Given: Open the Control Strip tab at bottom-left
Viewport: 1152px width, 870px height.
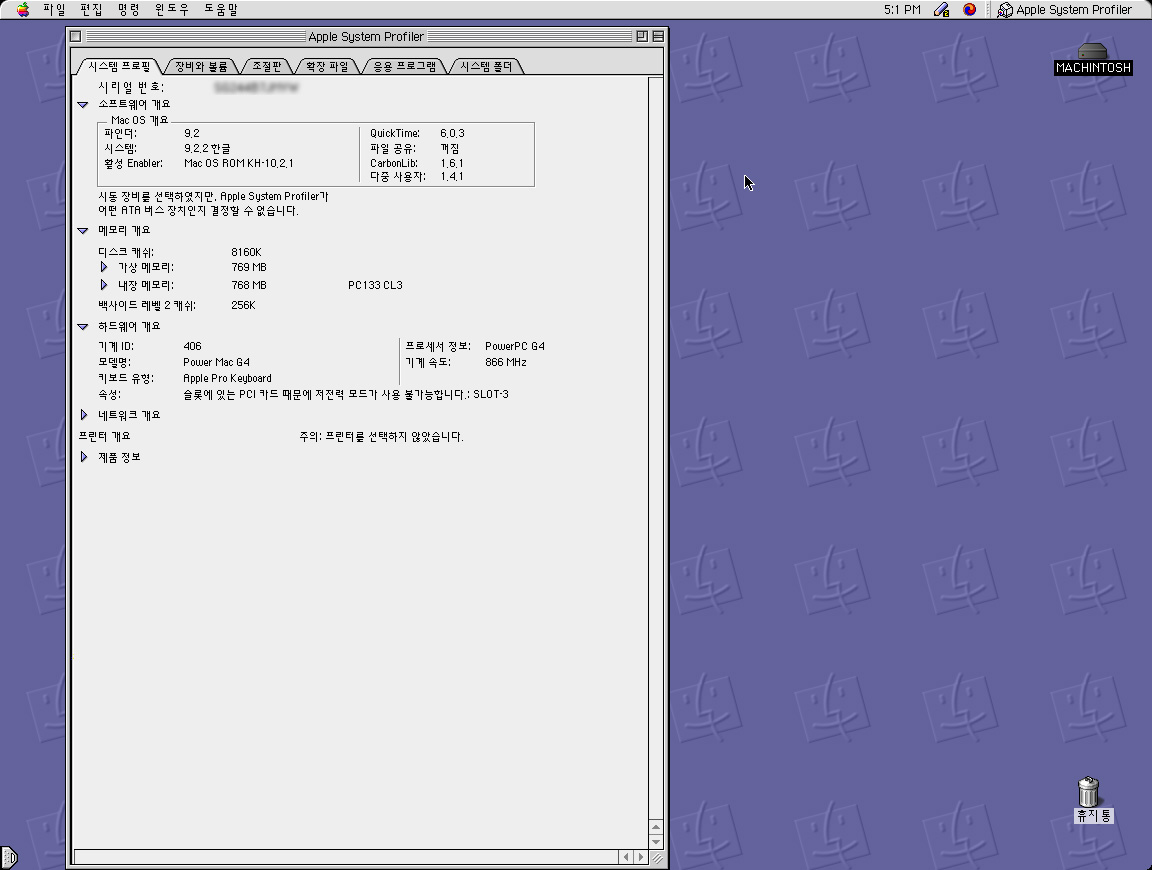Looking at the screenshot, I should pyautogui.click(x=8, y=857).
